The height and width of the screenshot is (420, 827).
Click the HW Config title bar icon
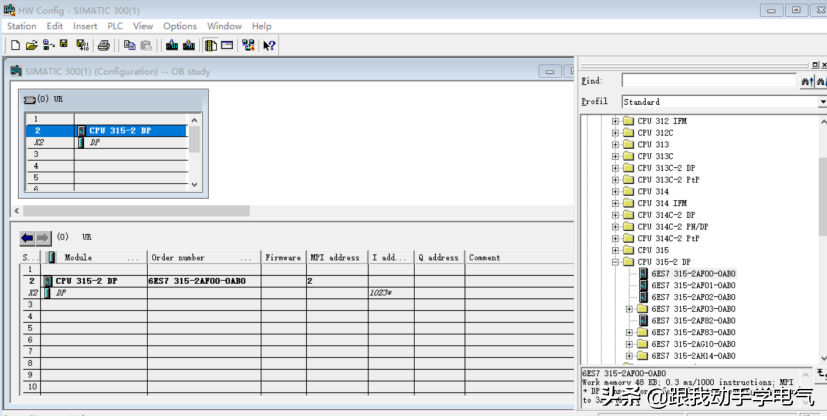coord(9,9)
